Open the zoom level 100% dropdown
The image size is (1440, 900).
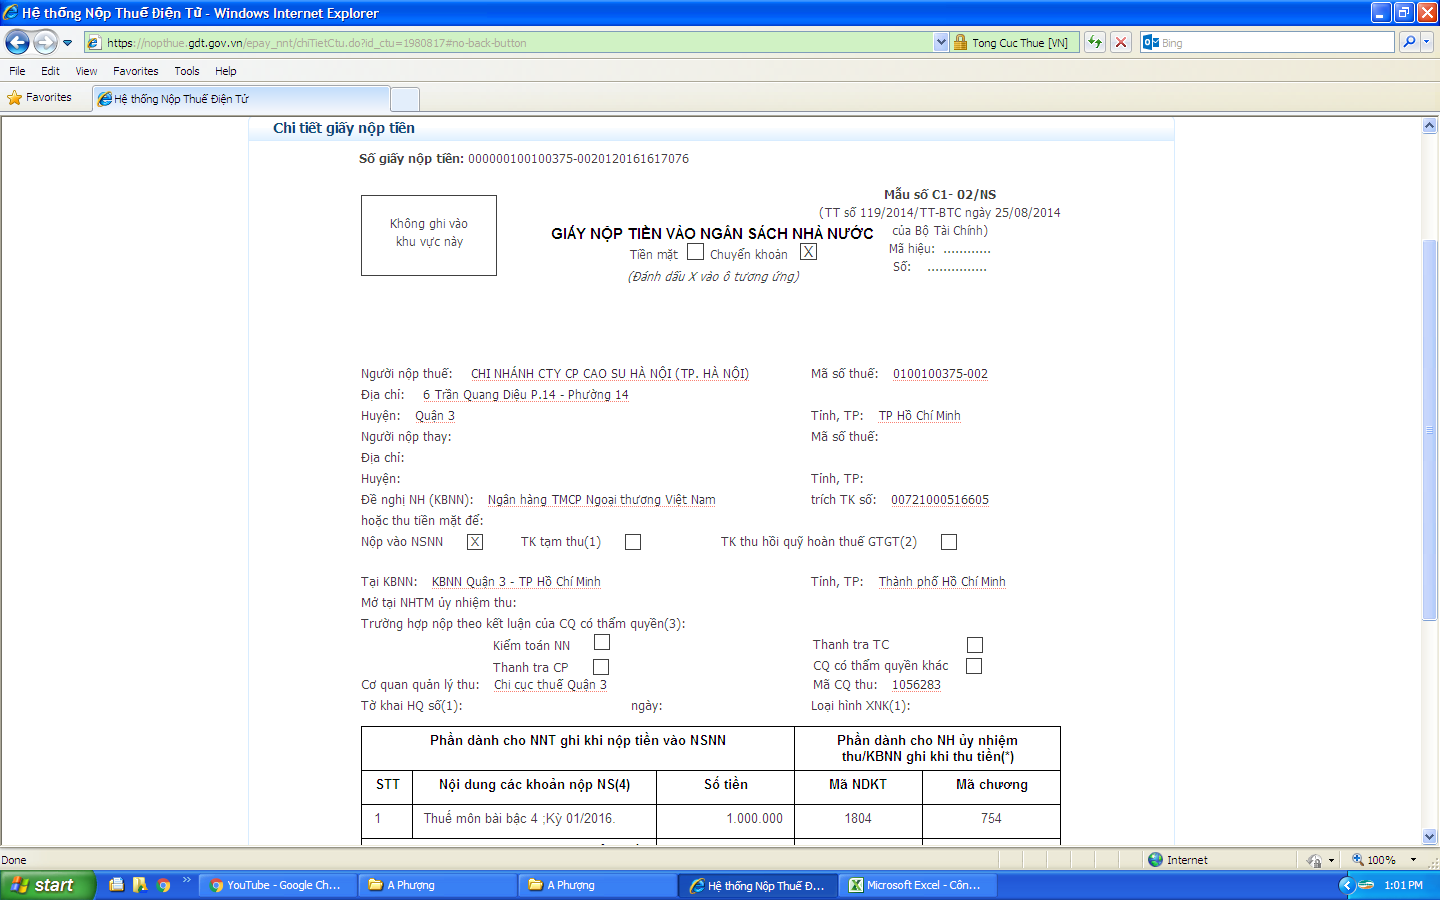pyautogui.click(x=1413, y=860)
